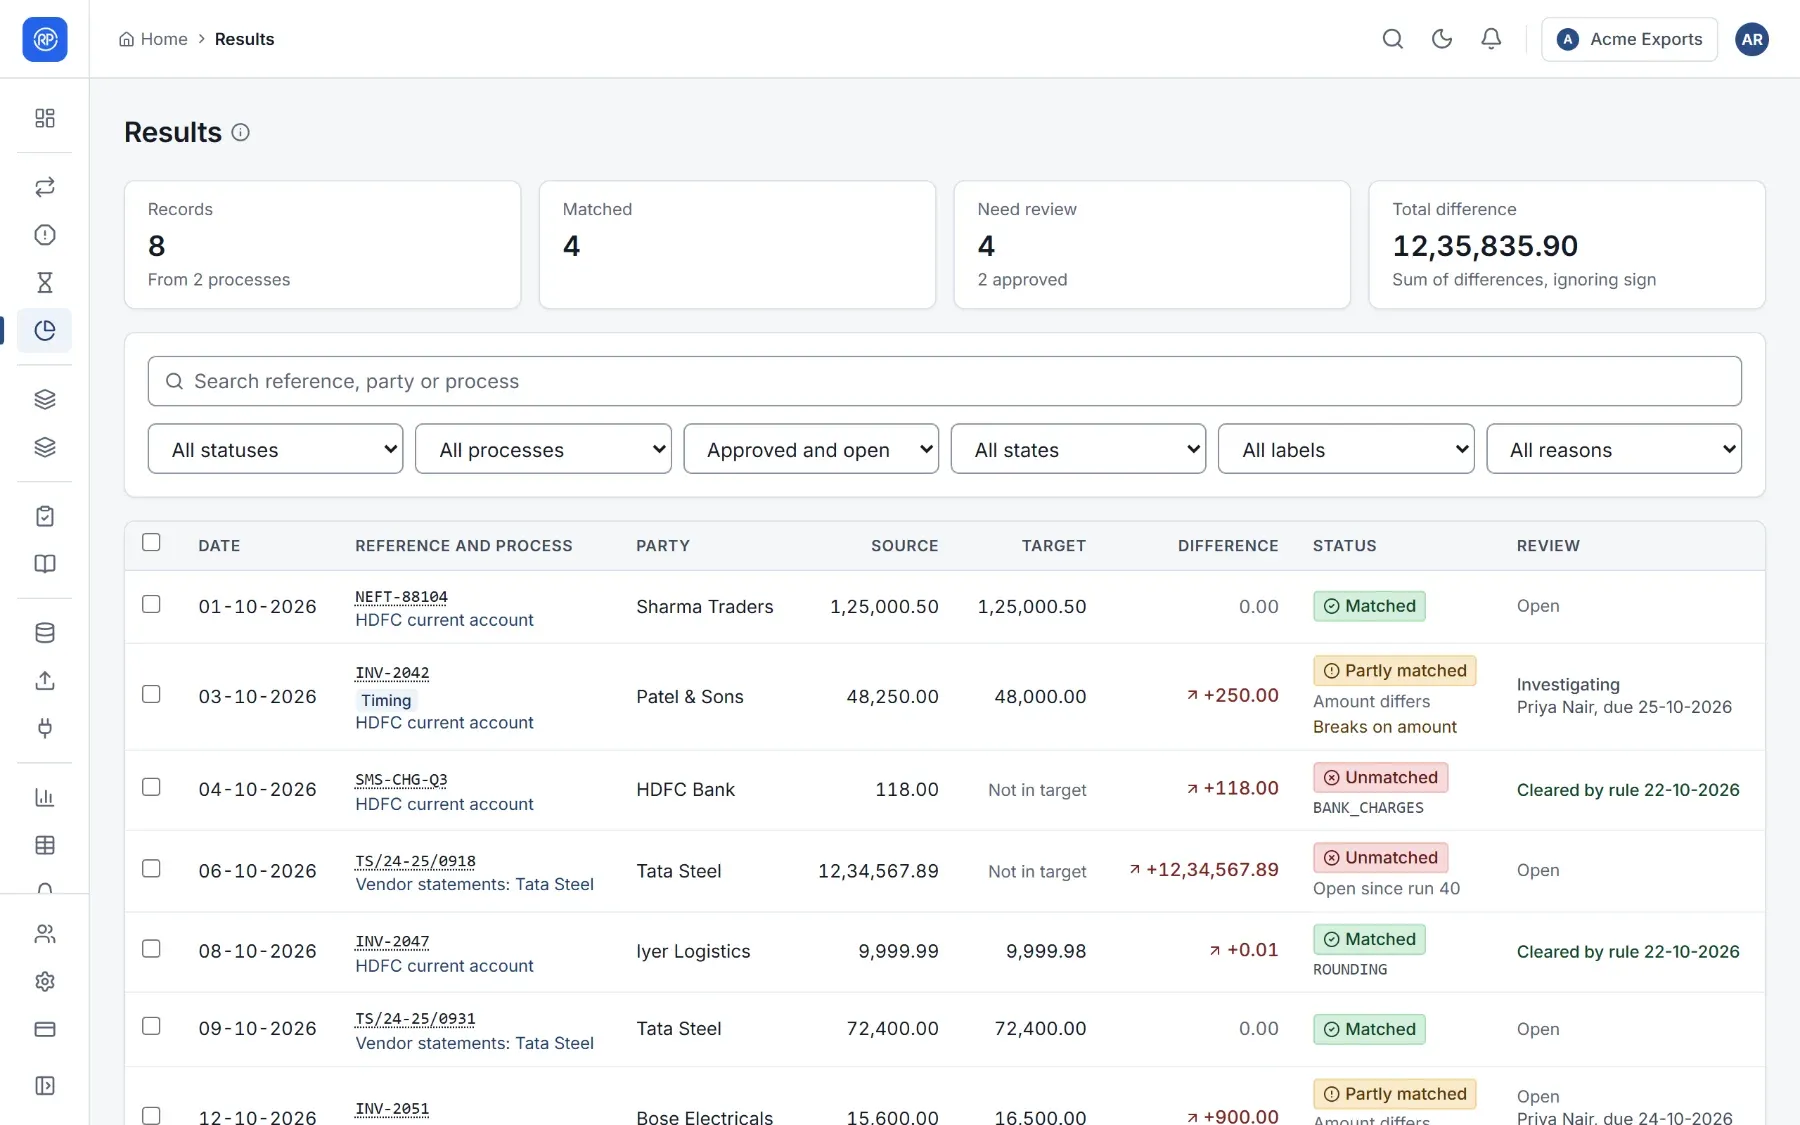Open the hourglass icon in sidebar
1800x1125 pixels.
pos(45,283)
